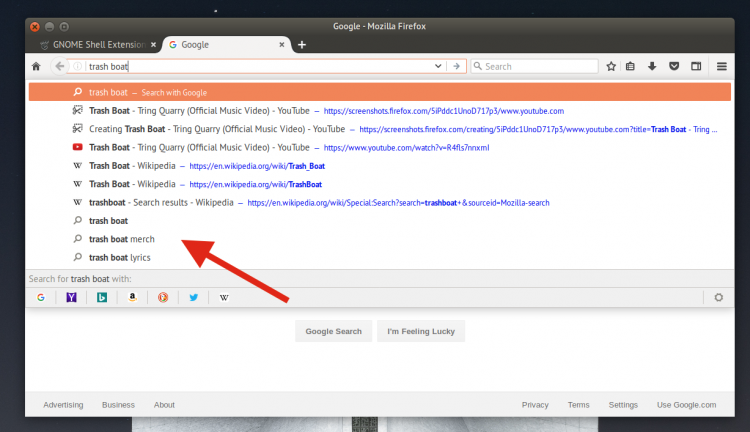Viewport: 750px width, 432px height.
Task: Click the Google Search button
Action: pyautogui.click(x=333, y=331)
